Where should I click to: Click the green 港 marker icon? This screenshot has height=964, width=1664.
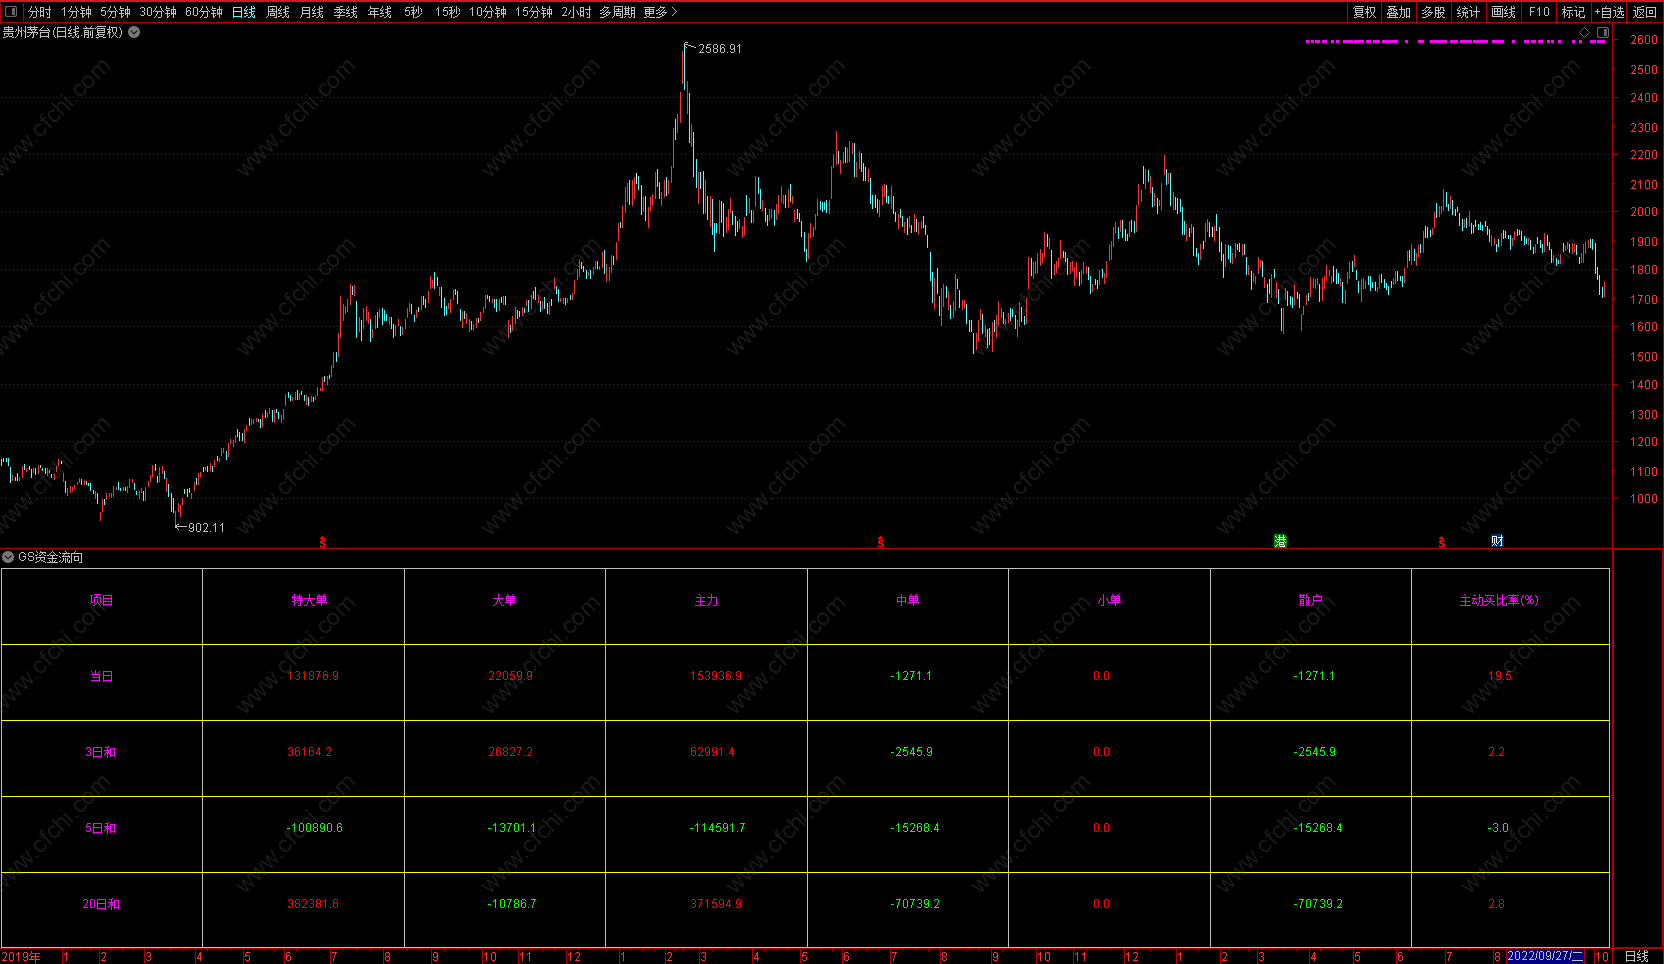(x=1280, y=541)
